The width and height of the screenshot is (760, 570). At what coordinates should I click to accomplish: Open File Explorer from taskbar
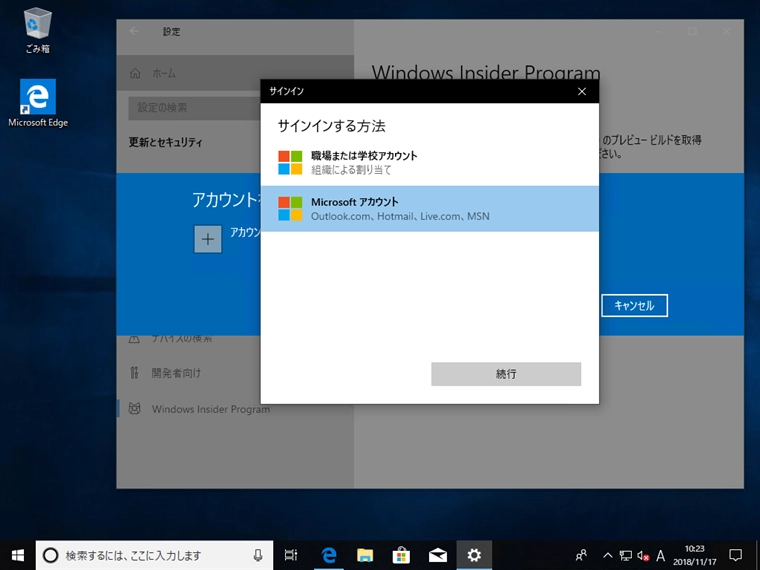(364, 555)
